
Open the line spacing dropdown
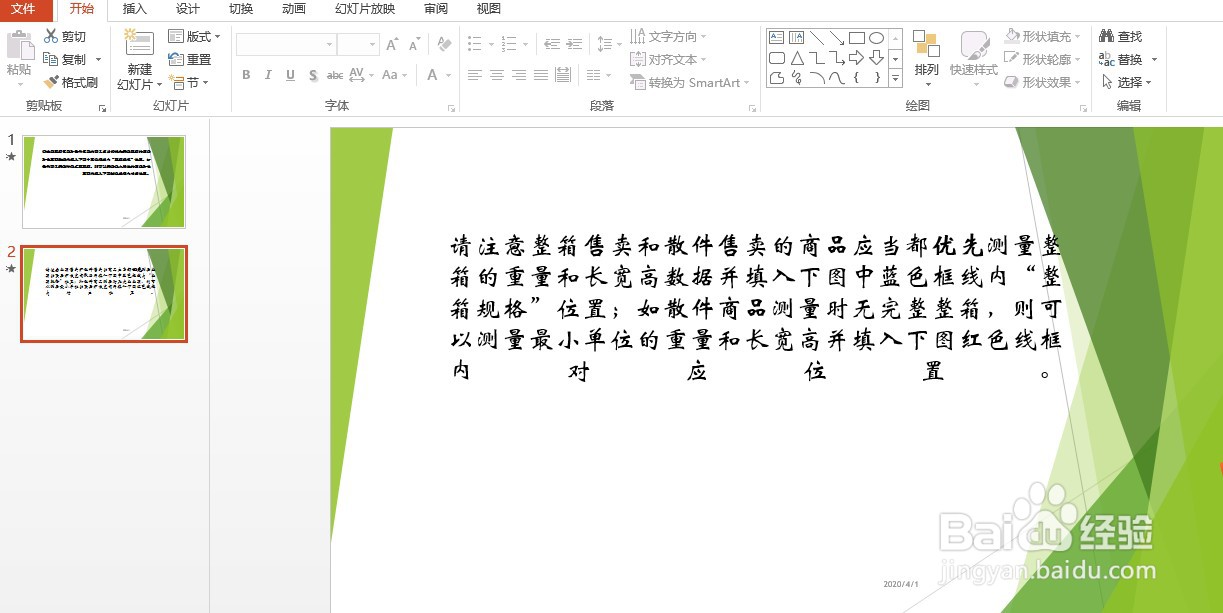point(608,44)
